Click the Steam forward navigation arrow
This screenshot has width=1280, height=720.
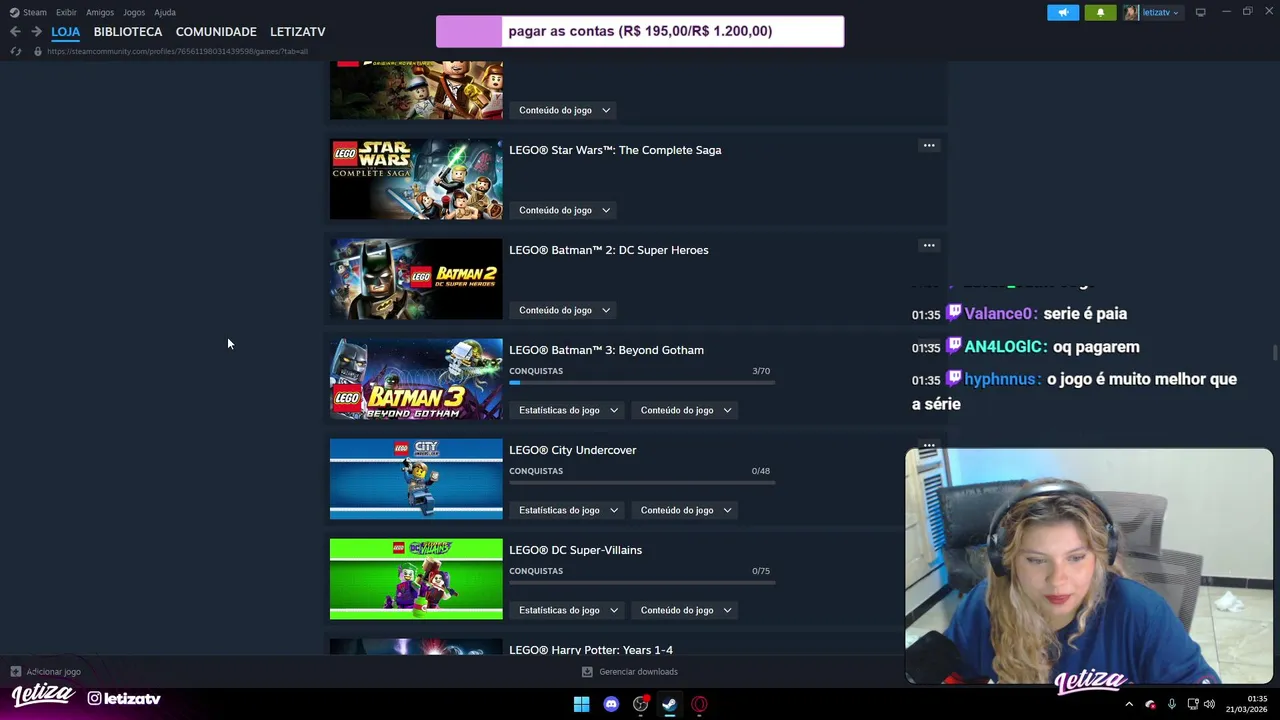pyautogui.click(x=36, y=32)
